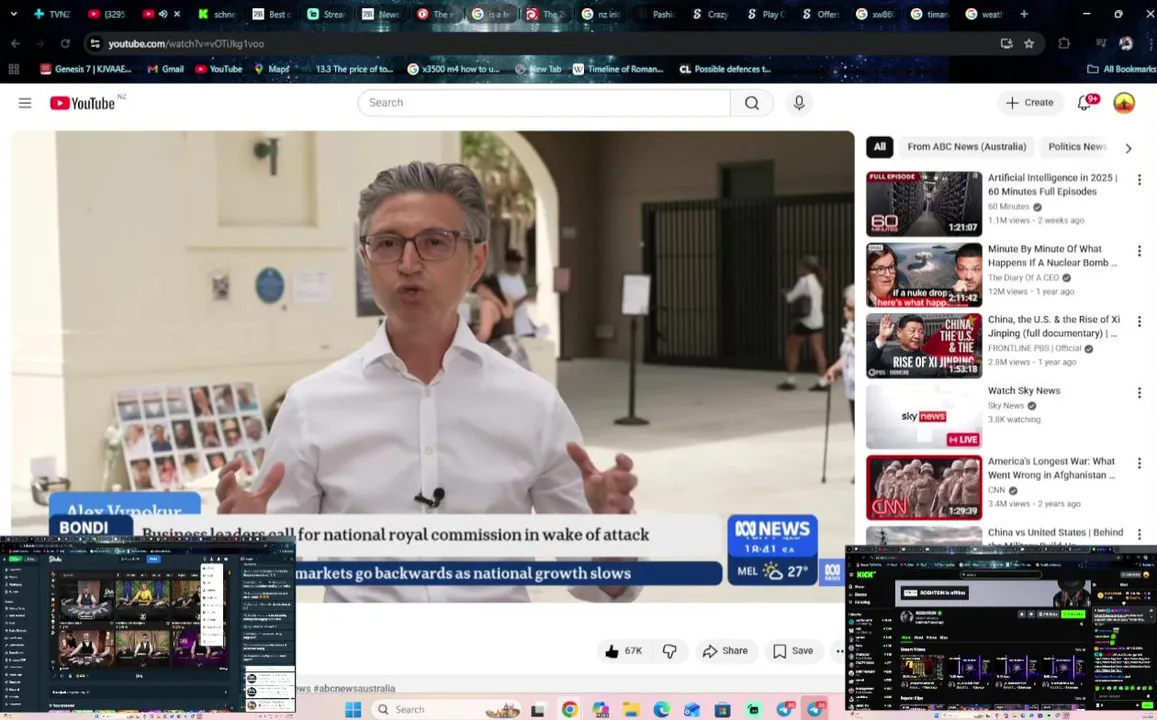The image size is (1157, 720).
Task: Open File Explorer from the taskbar
Action: click(x=631, y=710)
